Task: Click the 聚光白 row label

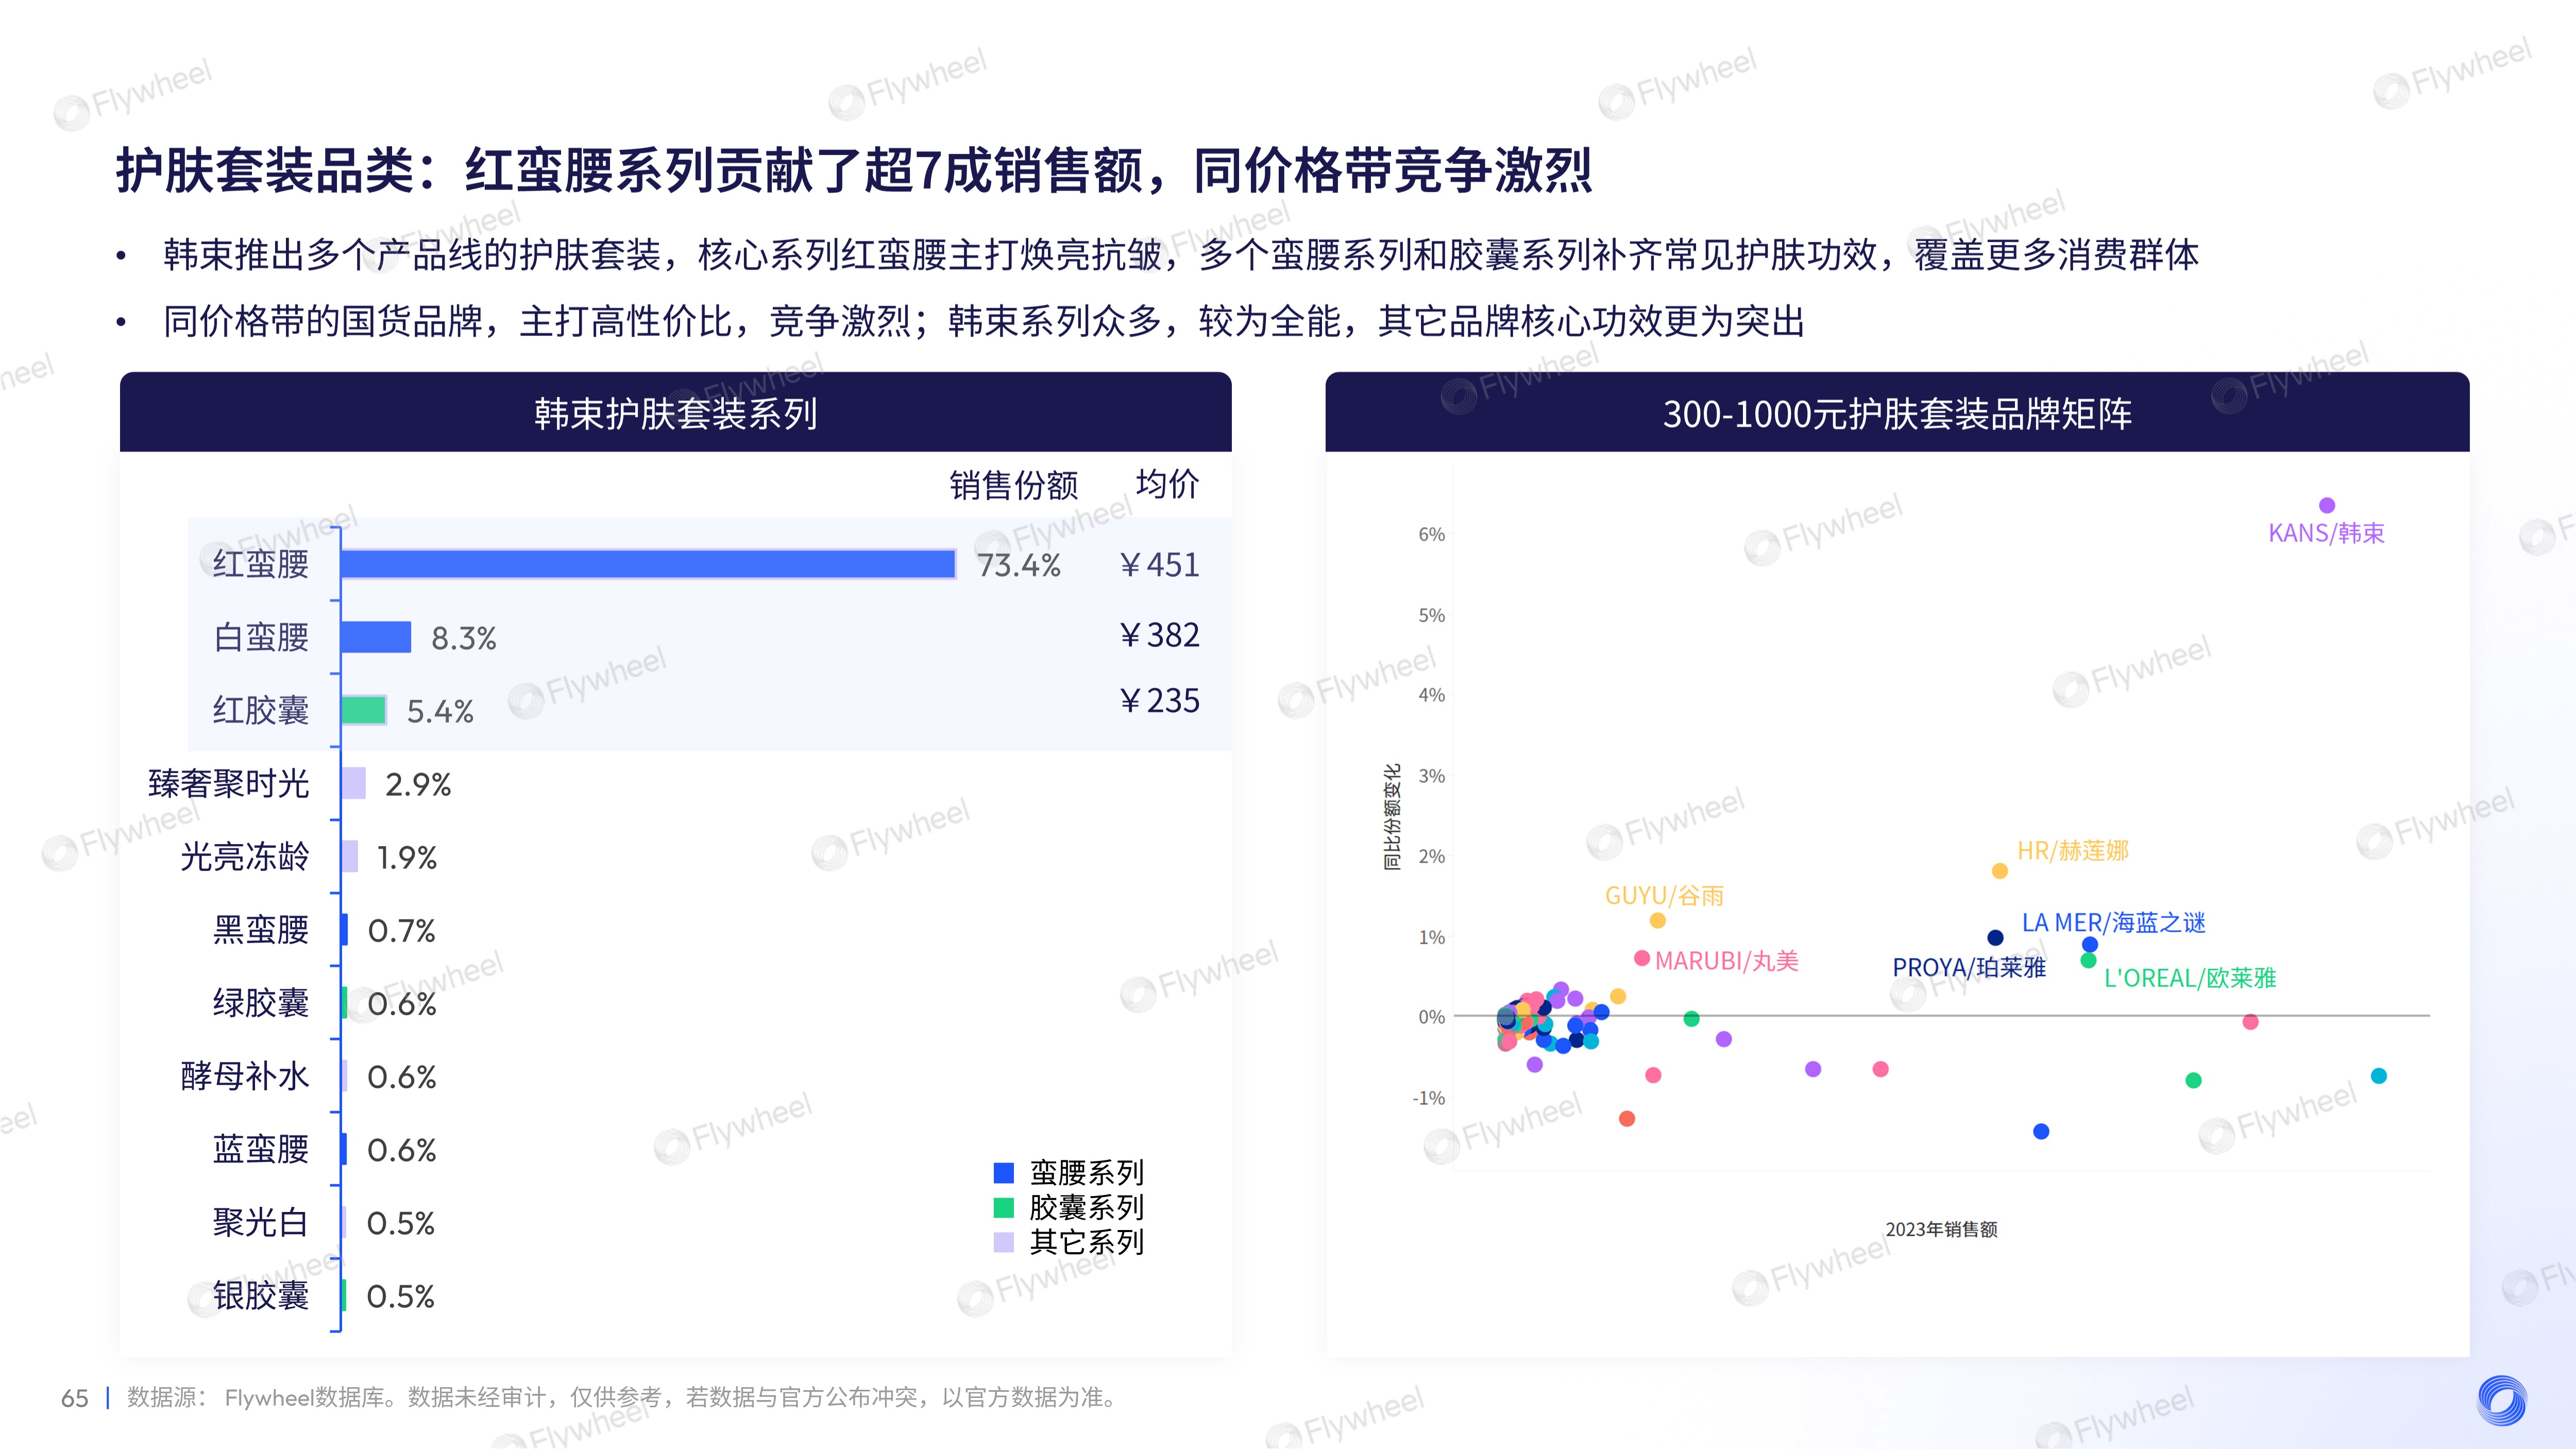Action: pos(261,1222)
